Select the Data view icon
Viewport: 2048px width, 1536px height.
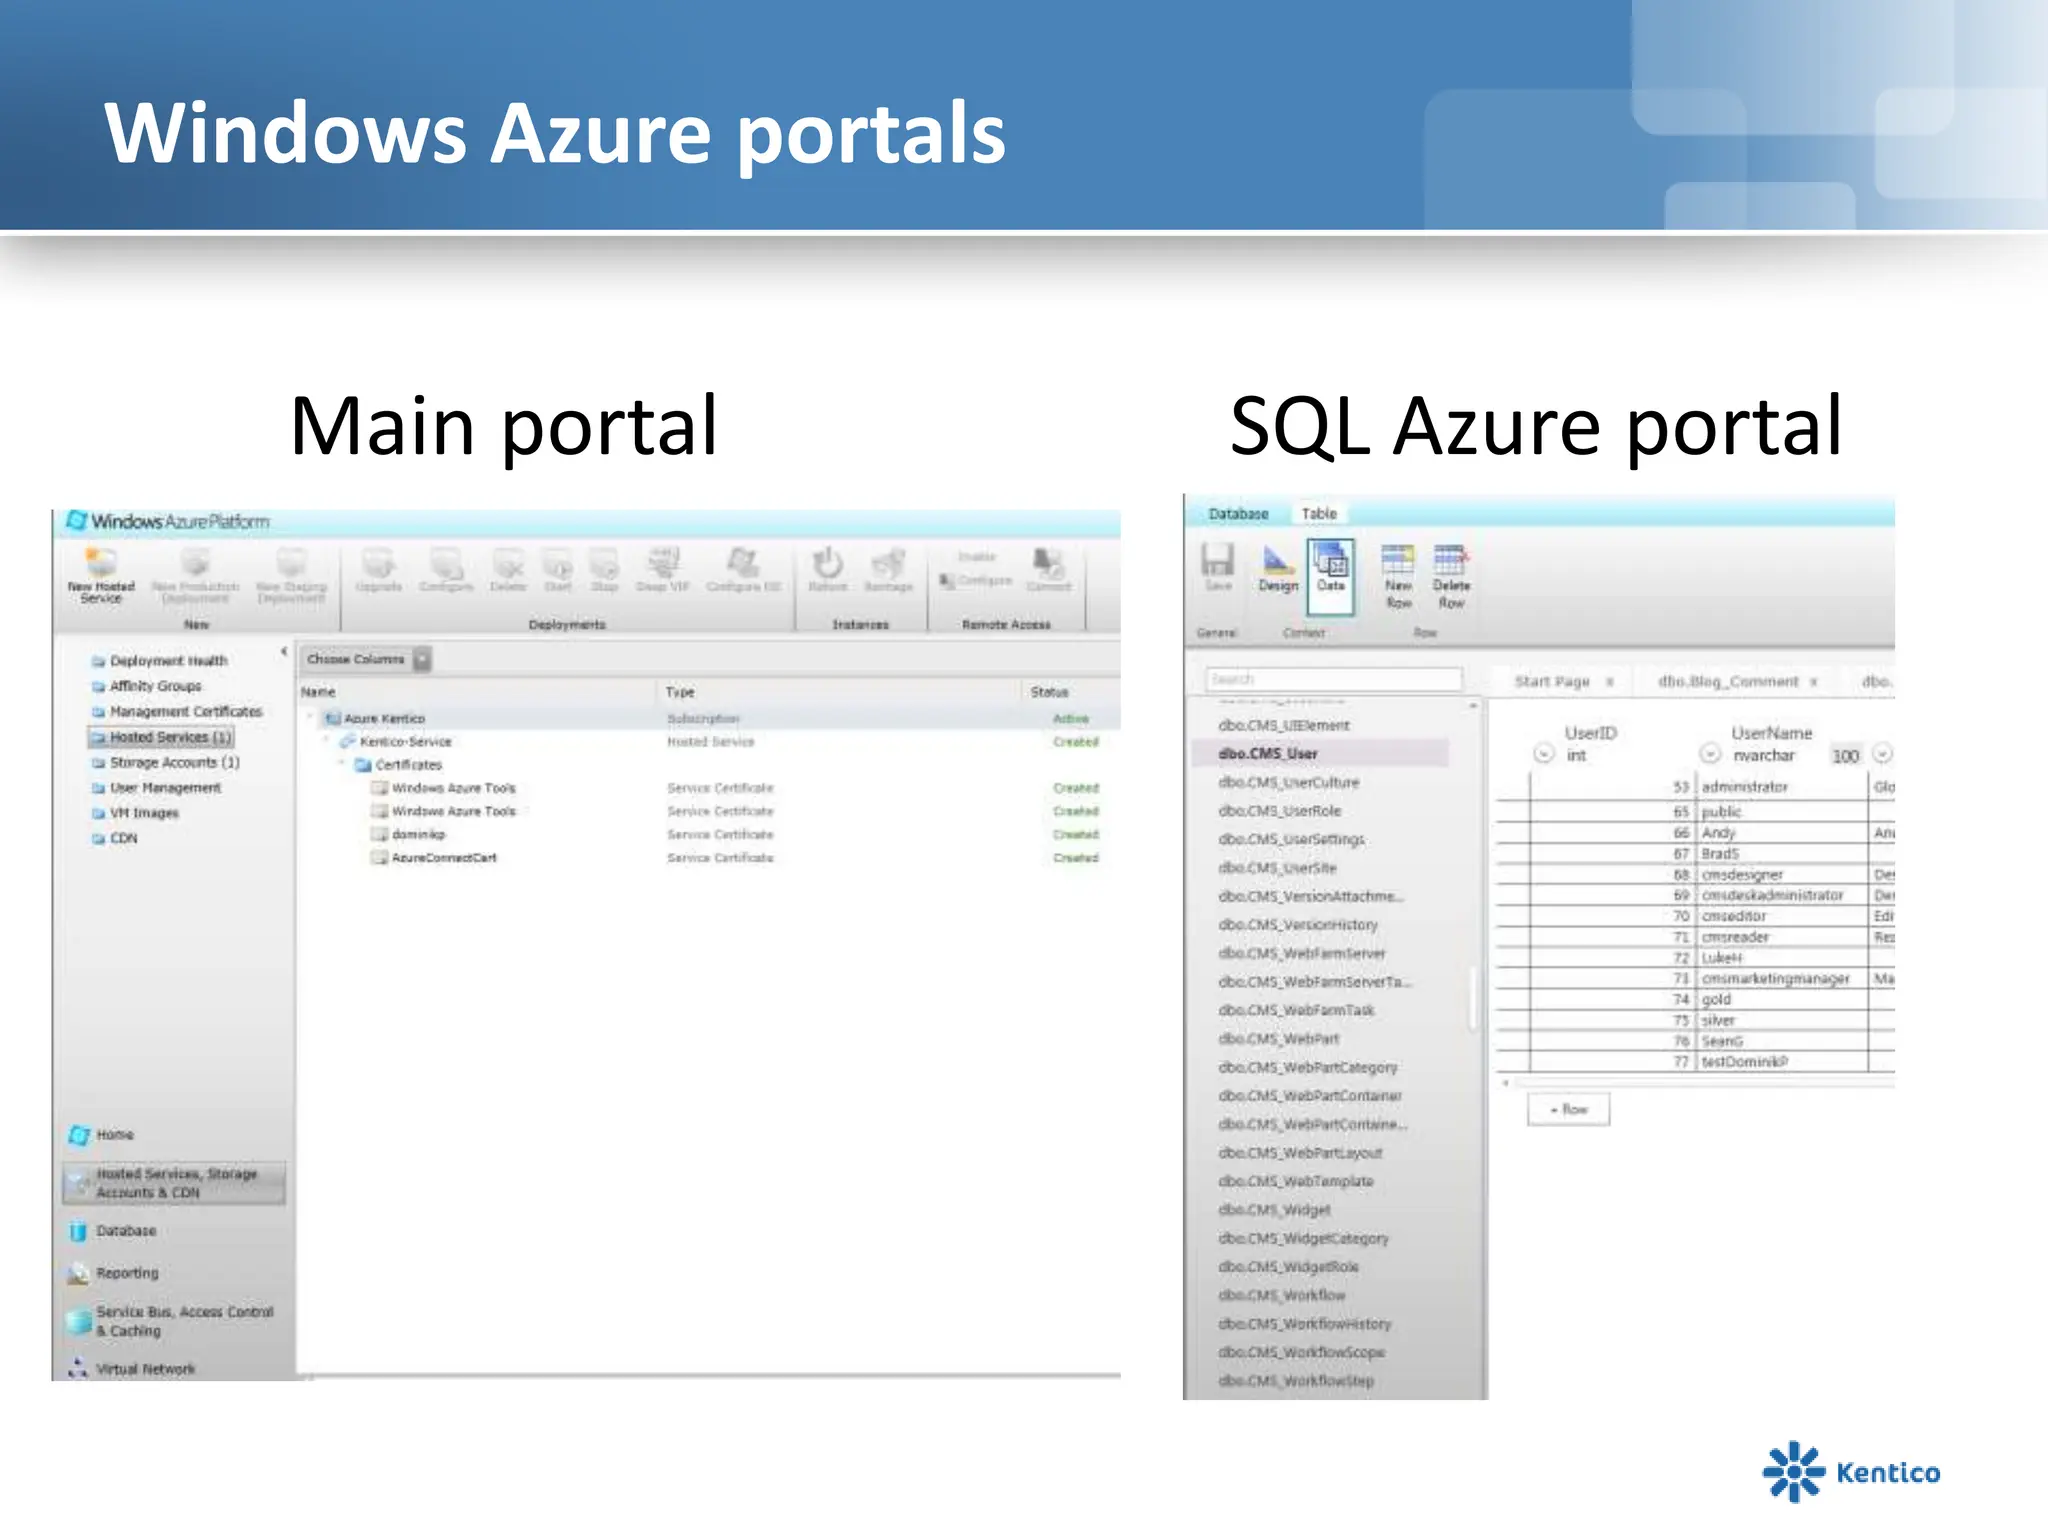click(1331, 575)
